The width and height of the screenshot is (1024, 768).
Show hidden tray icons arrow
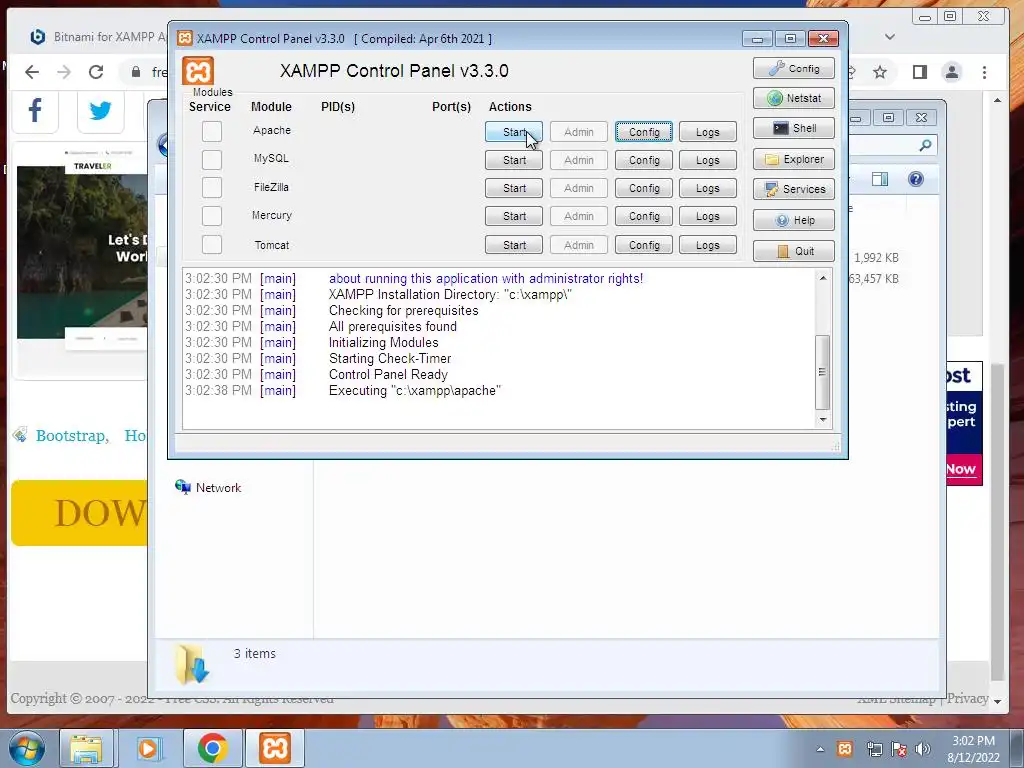(820, 749)
